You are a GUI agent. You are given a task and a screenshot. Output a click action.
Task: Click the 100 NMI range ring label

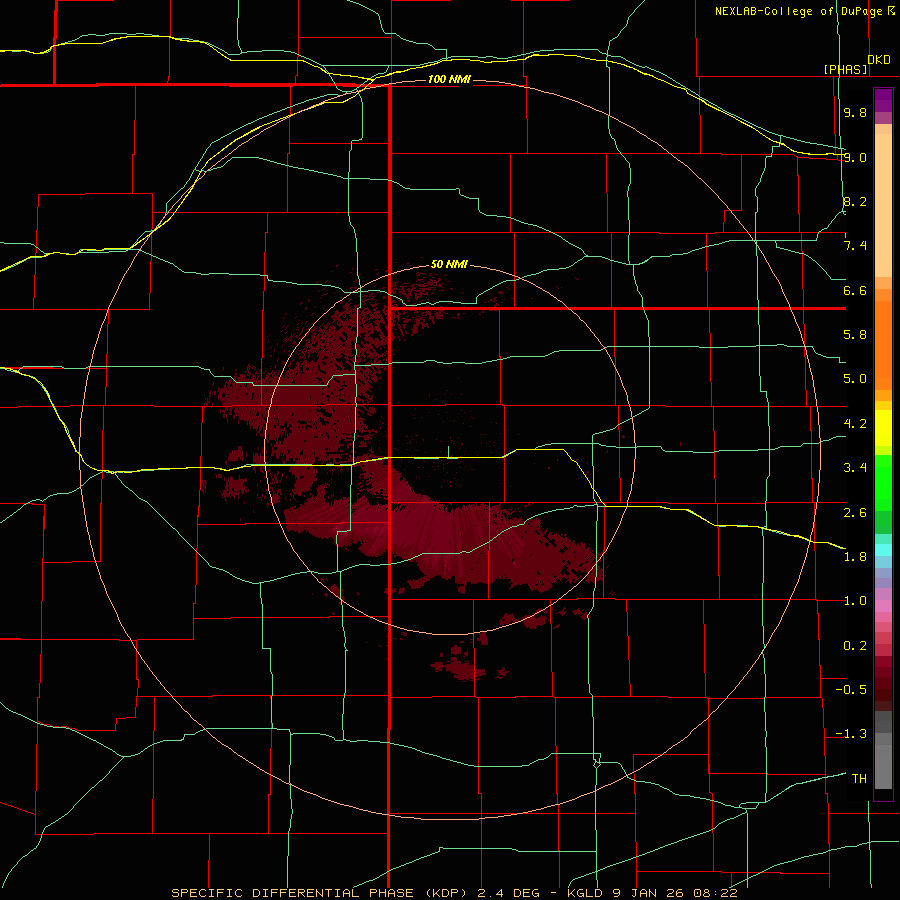pos(449,79)
